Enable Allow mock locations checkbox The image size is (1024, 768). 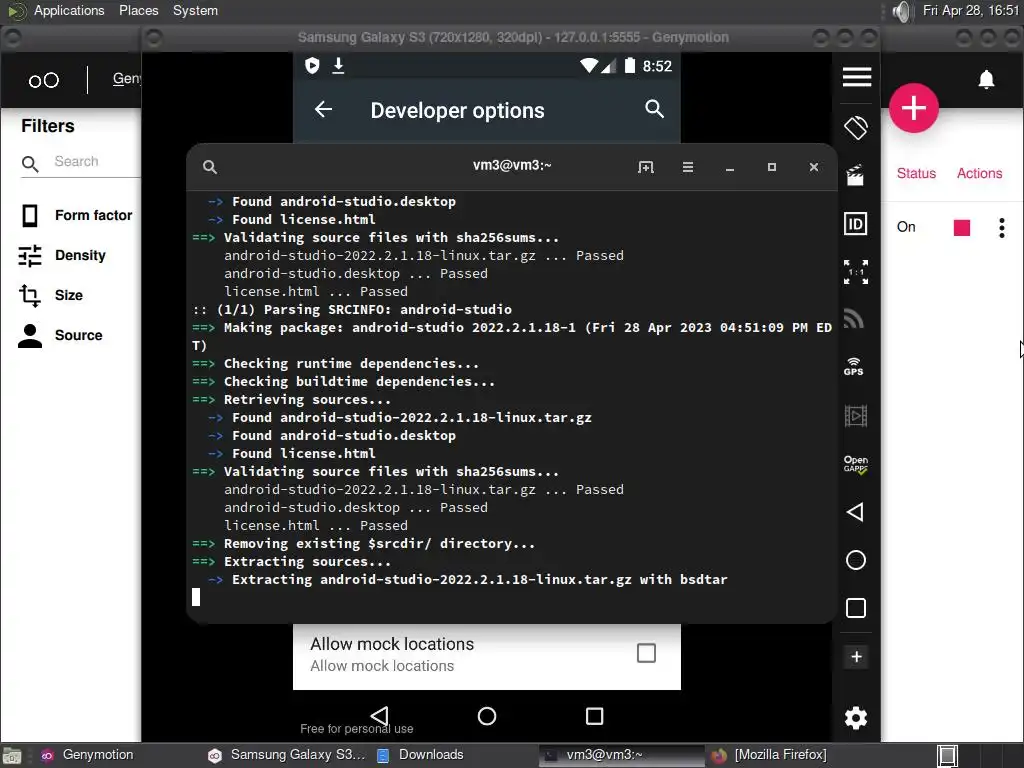(x=646, y=653)
